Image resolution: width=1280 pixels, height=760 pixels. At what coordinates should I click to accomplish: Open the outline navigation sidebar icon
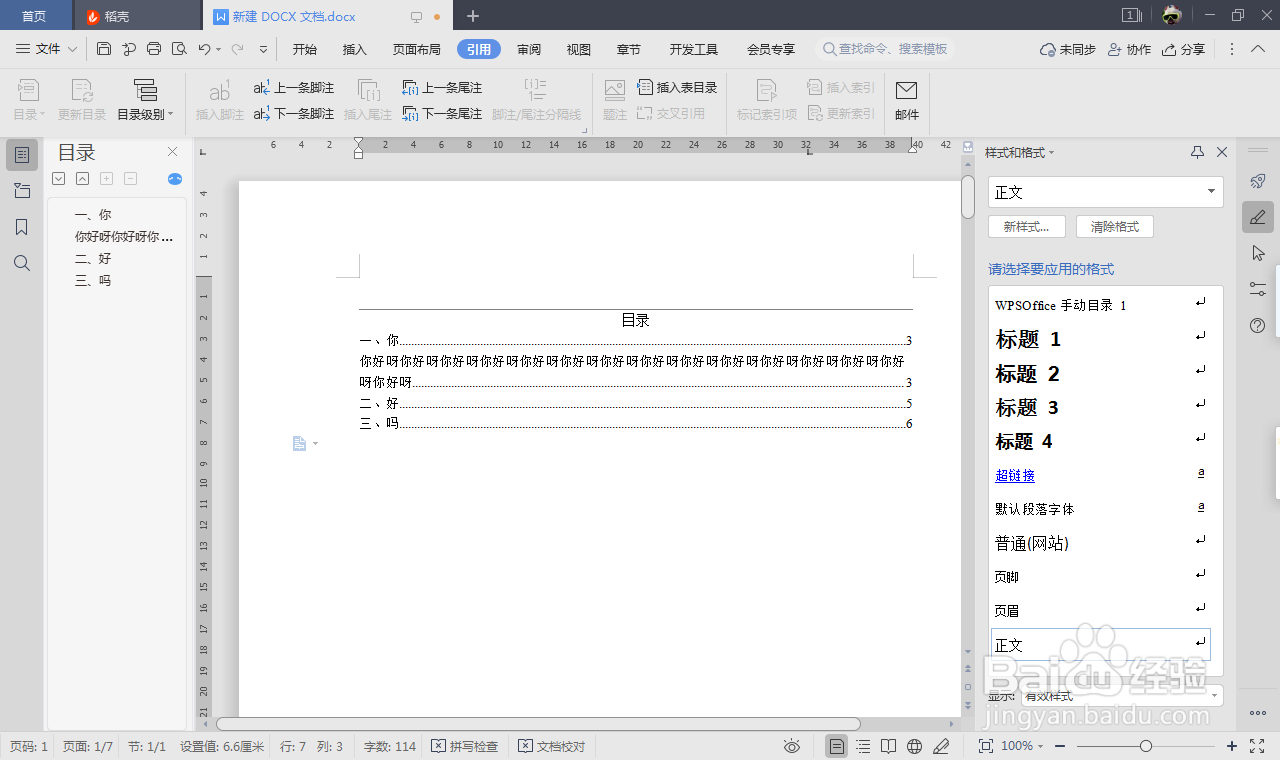[x=22, y=155]
